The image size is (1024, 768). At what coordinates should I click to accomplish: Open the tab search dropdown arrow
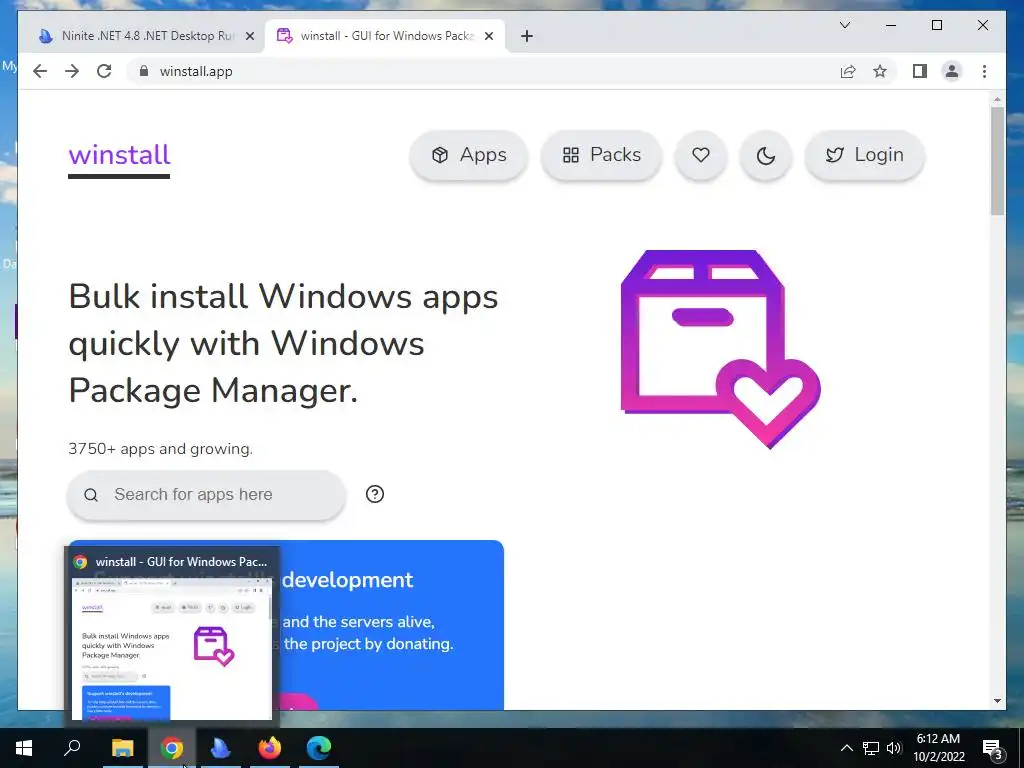(844, 25)
